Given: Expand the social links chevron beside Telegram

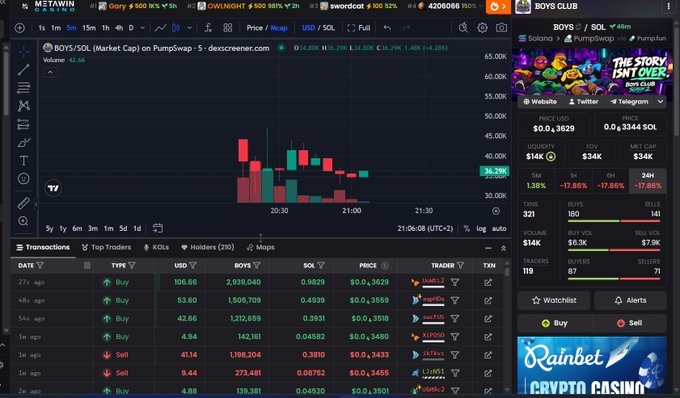Looking at the screenshot, I should tap(660, 101).
